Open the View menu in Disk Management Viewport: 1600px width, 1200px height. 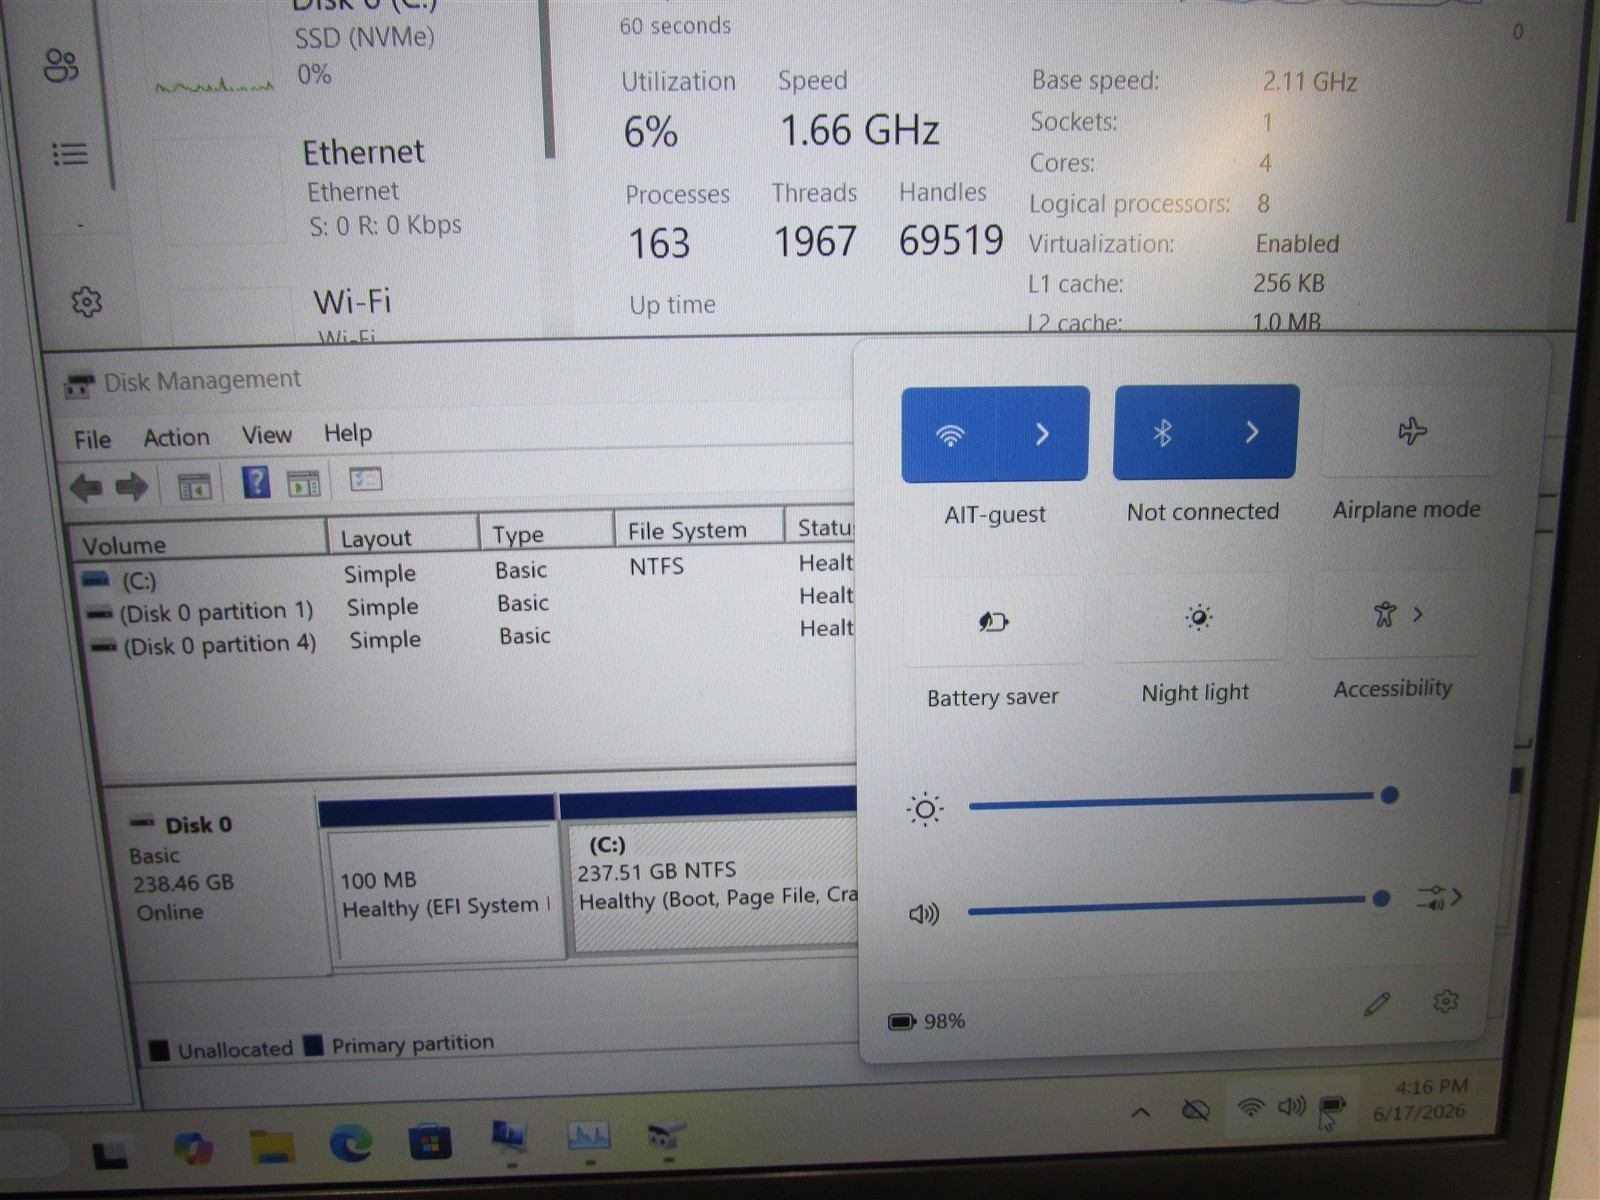(267, 435)
